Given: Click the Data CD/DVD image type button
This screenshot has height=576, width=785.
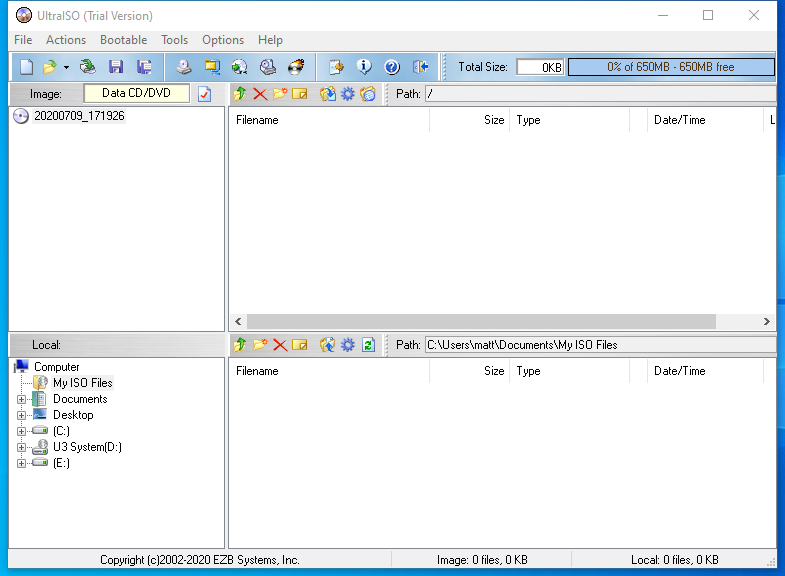Looking at the screenshot, I should (136, 93).
